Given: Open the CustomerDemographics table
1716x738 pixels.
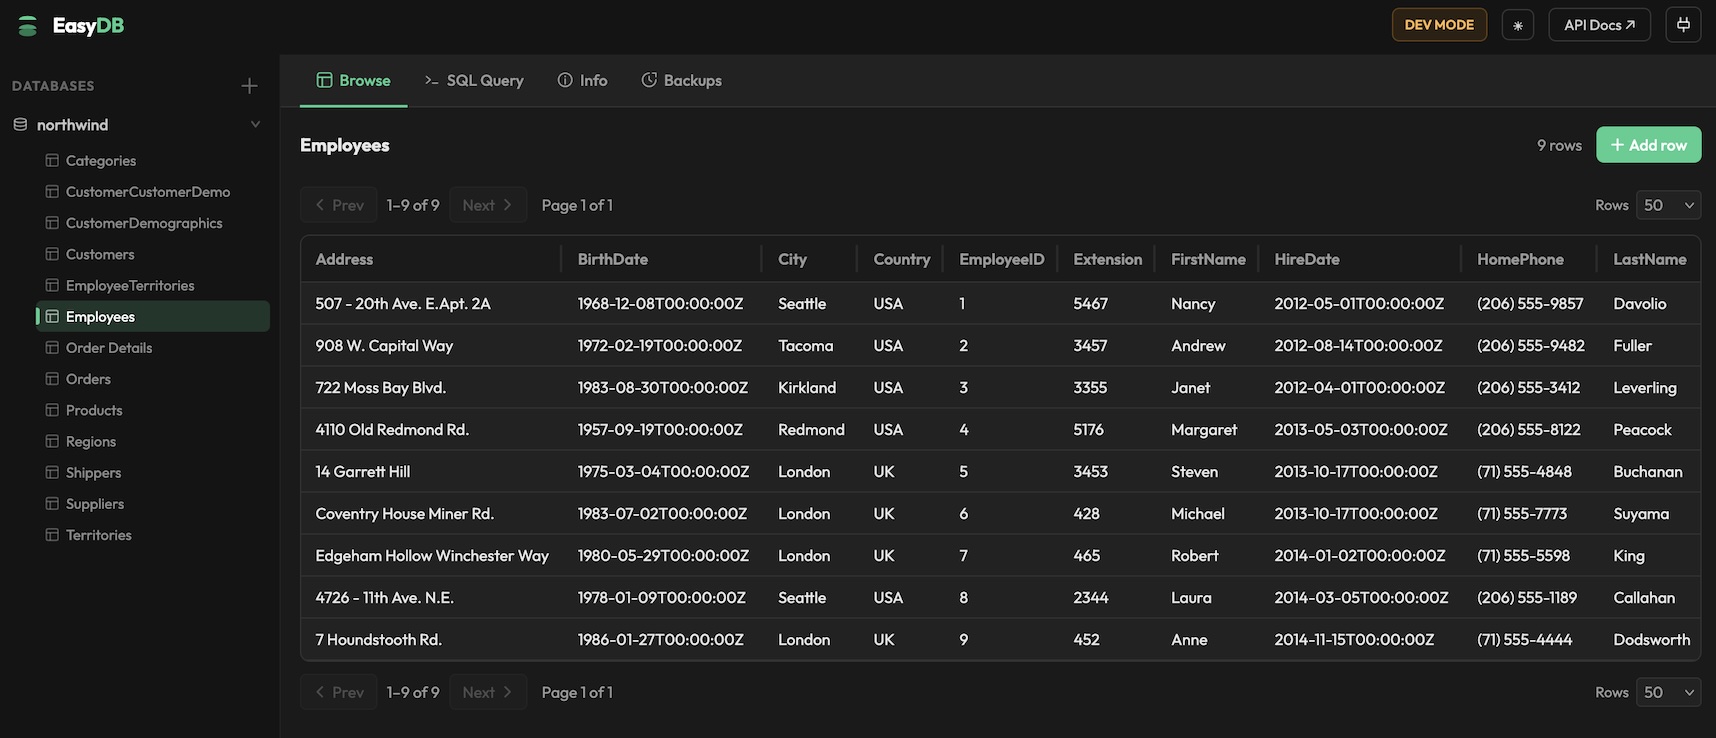Looking at the screenshot, I should (153, 223).
